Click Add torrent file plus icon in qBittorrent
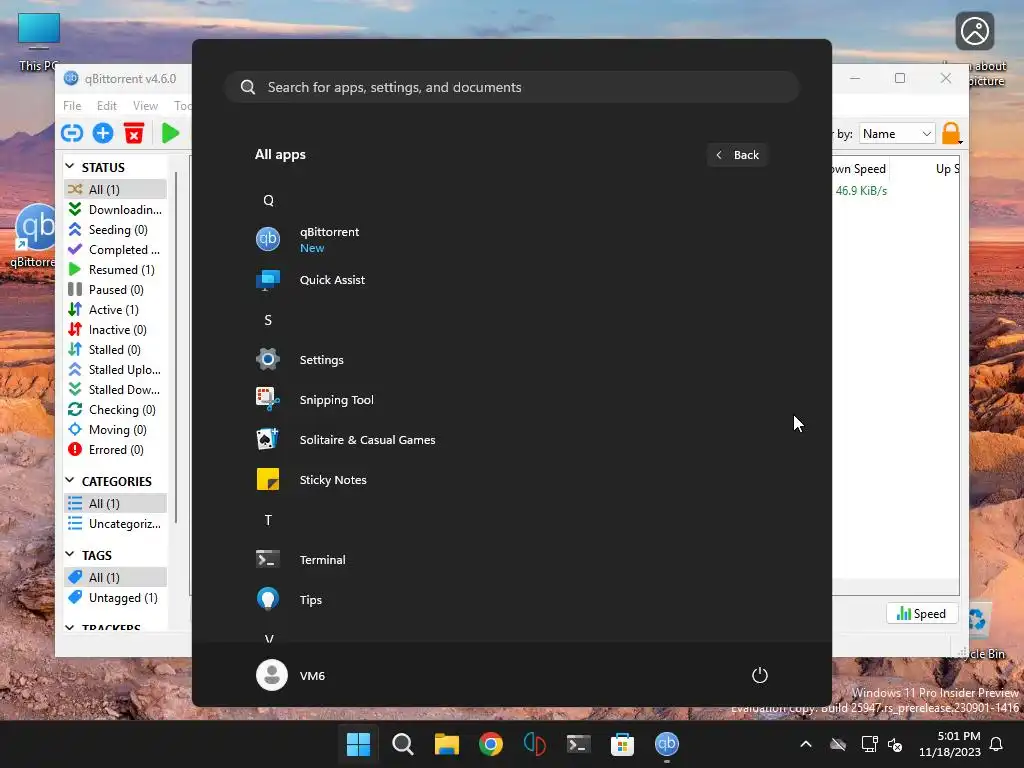Viewport: 1024px width, 768px height. tap(103, 133)
